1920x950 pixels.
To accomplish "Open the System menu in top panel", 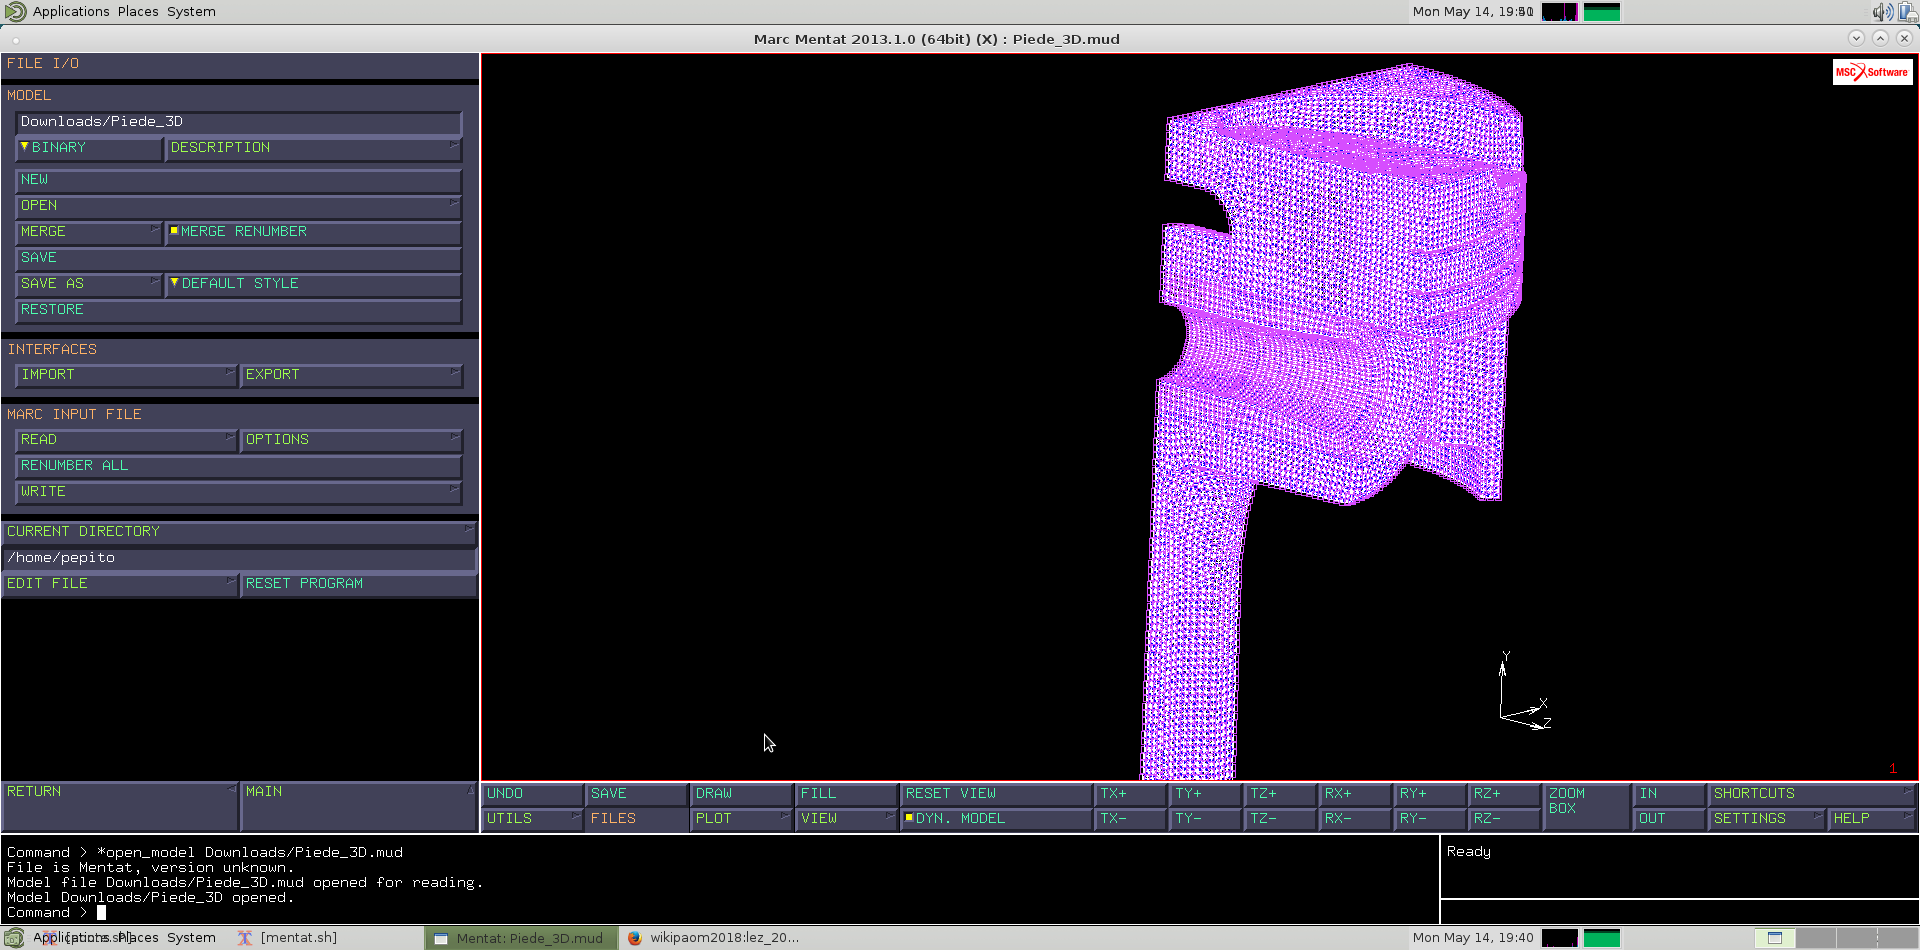I will [191, 12].
